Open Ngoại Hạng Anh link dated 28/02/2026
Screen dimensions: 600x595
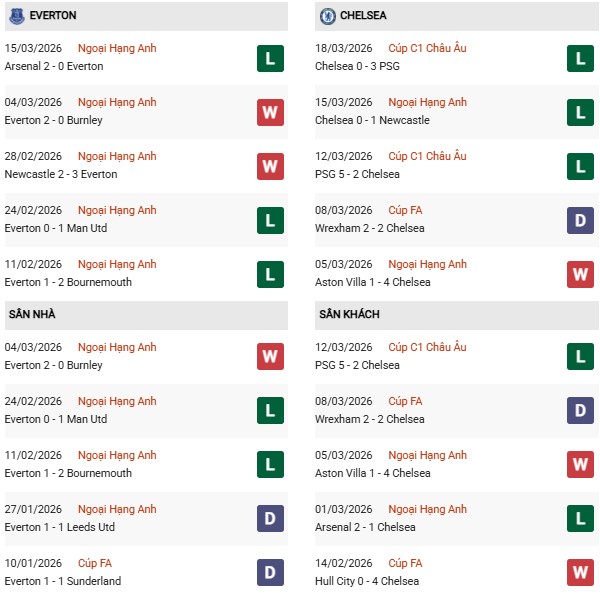(117, 156)
